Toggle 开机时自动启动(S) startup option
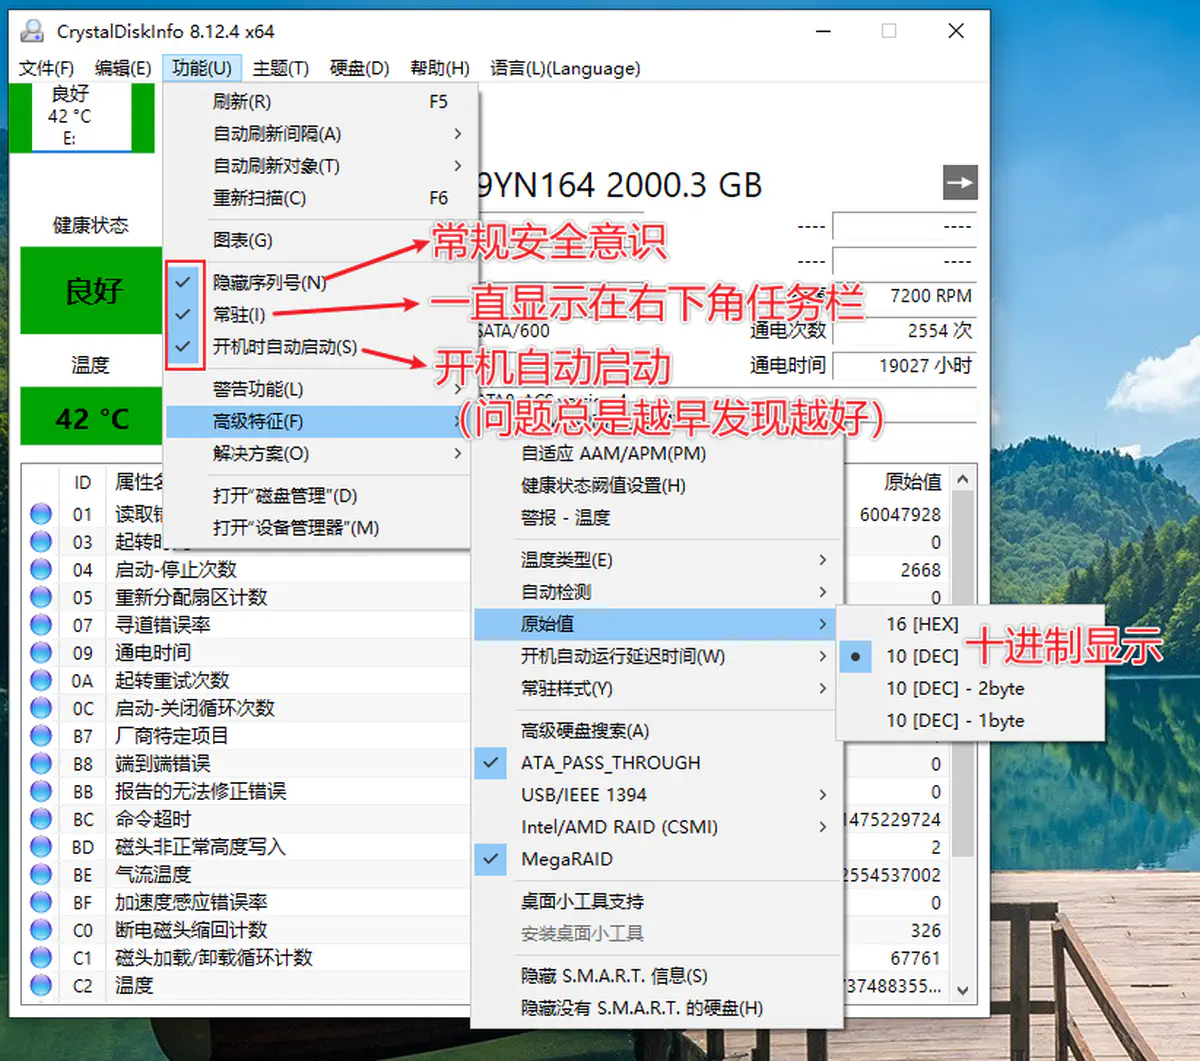 [316, 347]
